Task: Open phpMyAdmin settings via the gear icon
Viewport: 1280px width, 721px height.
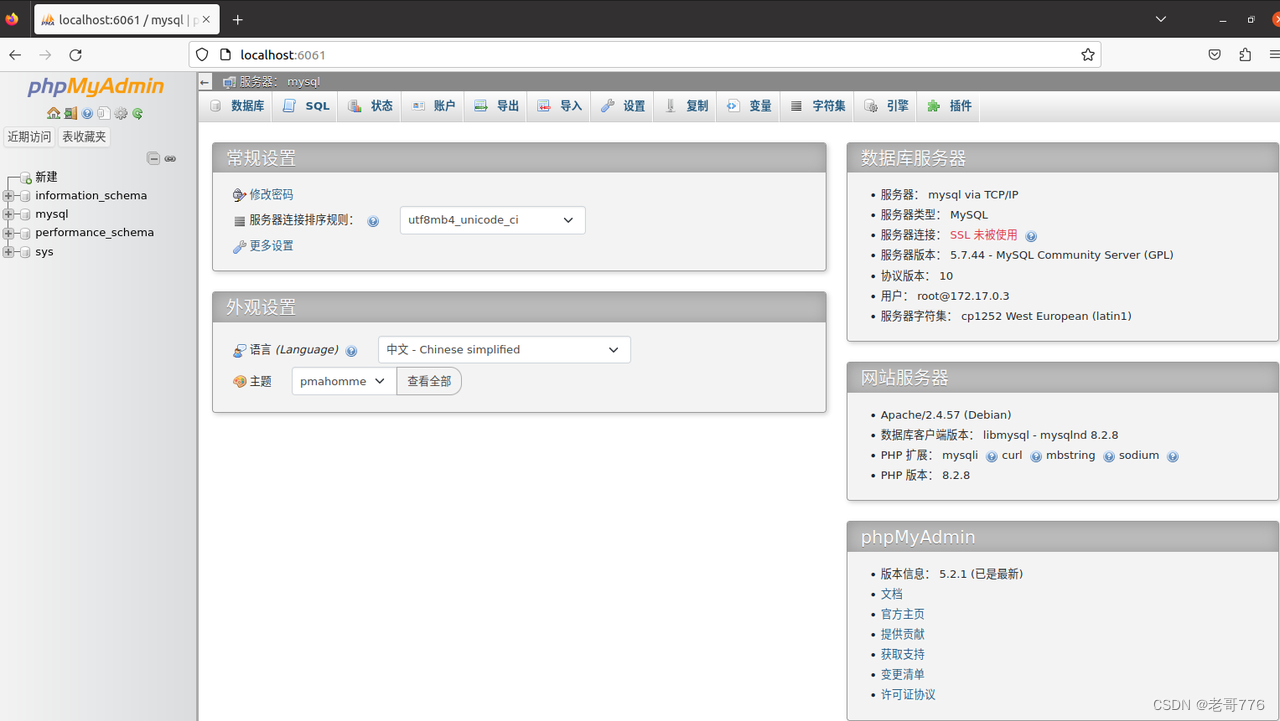Action: click(121, 113)
